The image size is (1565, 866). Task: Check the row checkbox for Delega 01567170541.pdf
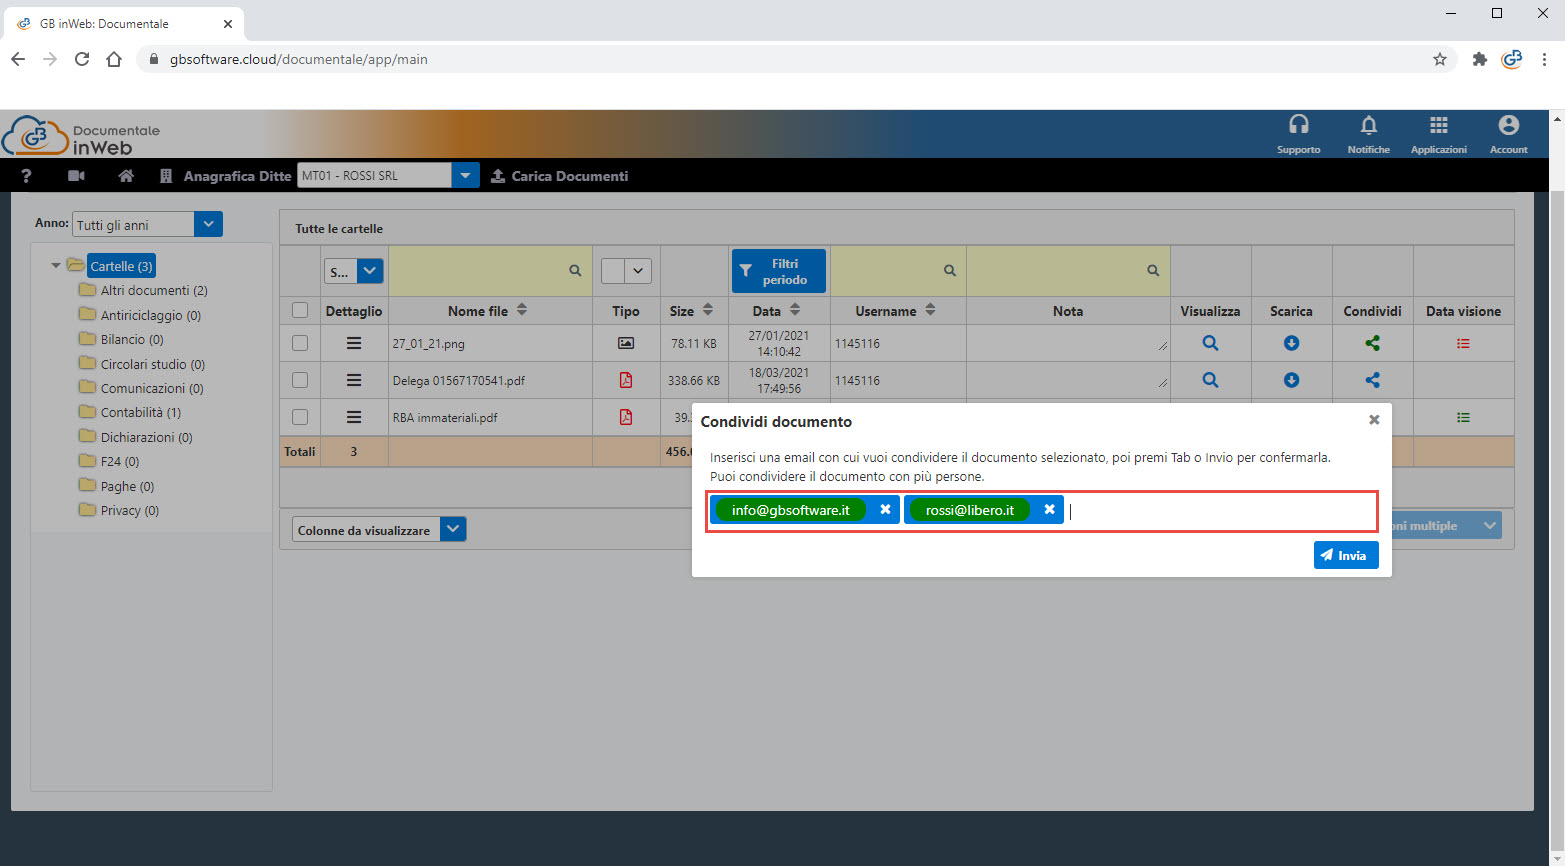click(299, 380)
